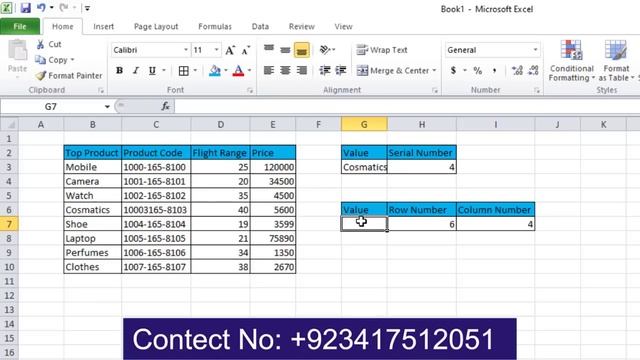Switch to the View tab
The height and width of the screenshot is (360, 640).
pos(343,27)
